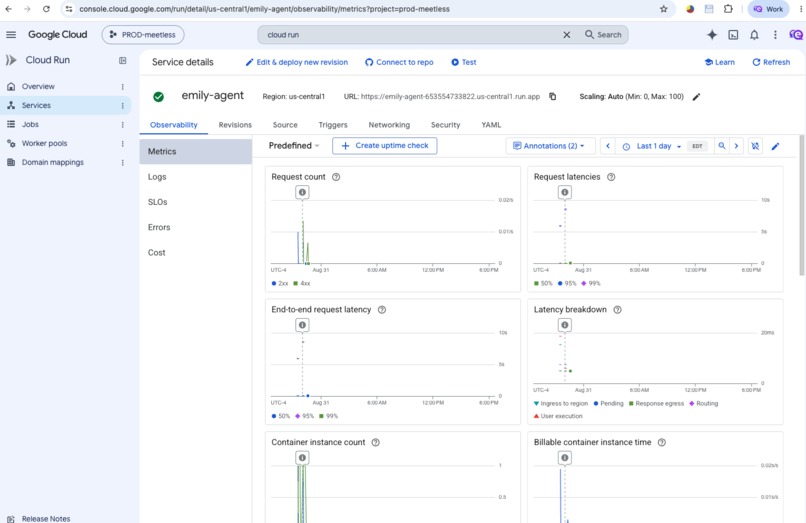Screen dimensions: 806x523
Task: Open the Learn panel
Action: (x=720, y=62)
